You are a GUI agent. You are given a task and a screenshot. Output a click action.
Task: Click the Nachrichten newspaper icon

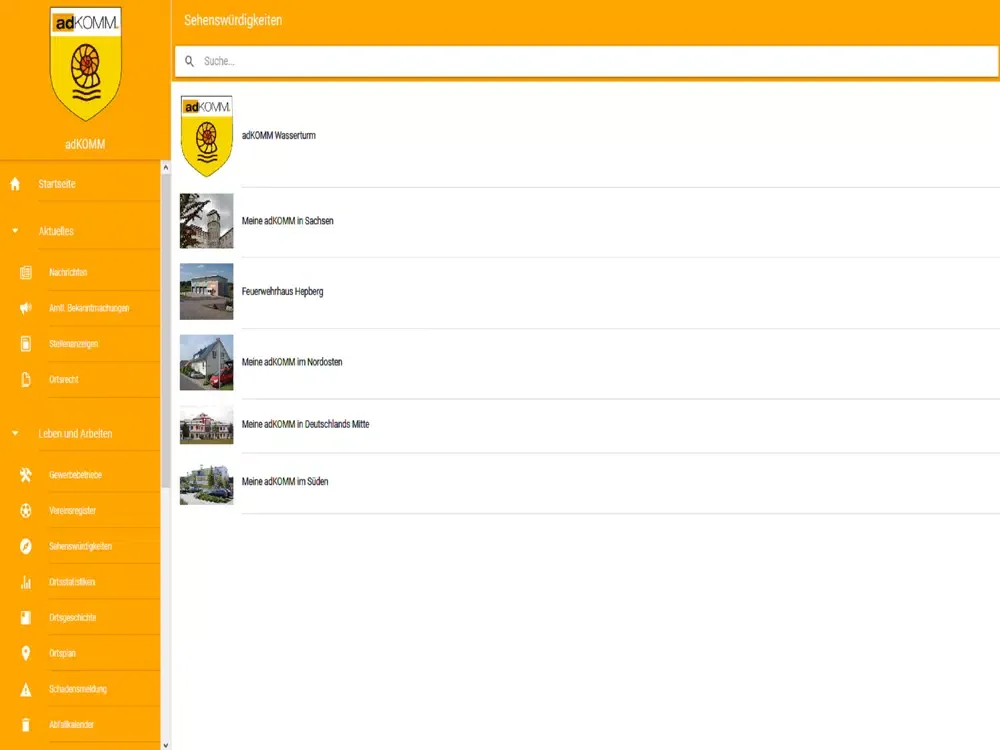[26, 273]
